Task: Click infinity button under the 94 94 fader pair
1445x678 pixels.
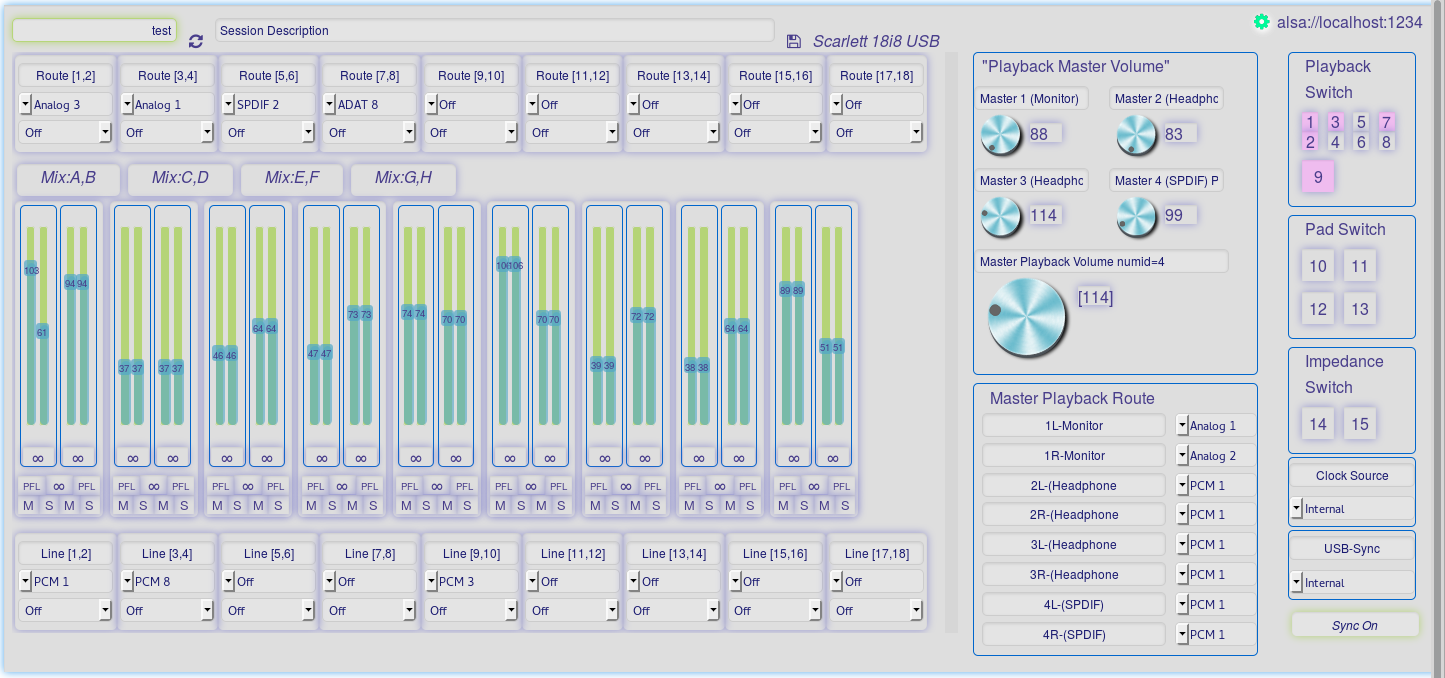Action: [x=78, y=457]
